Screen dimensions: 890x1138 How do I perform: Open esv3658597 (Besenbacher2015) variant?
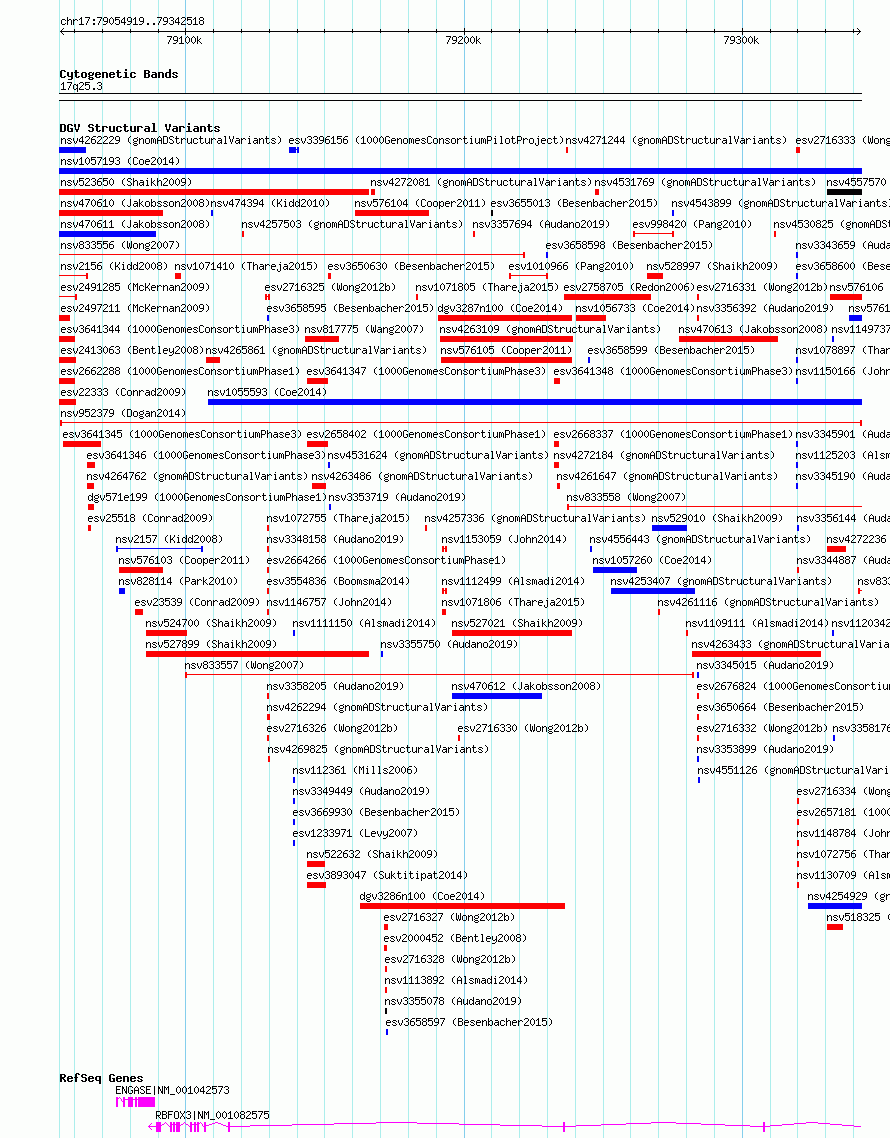tap(469, 1024)
